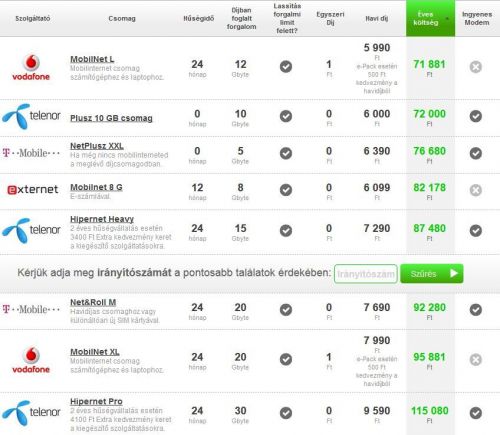Click the throttling checkmark icon for MobilNet XL
The image size is (500, 435).
[286, 359]
